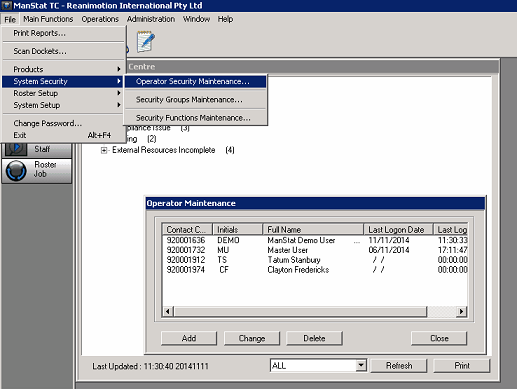Expand the External Resources Incomplete tree node
The image size is (517, 391).
104,151
